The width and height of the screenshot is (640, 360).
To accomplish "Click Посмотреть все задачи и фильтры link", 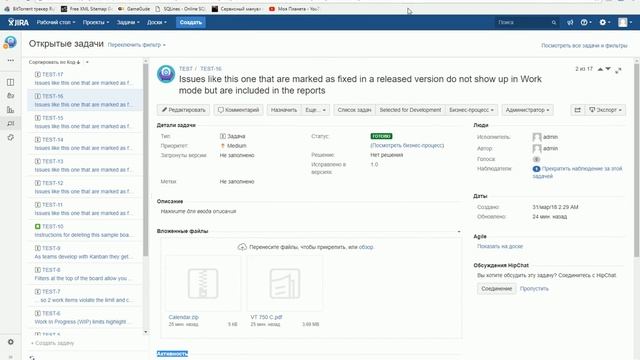I will [584, 46].
